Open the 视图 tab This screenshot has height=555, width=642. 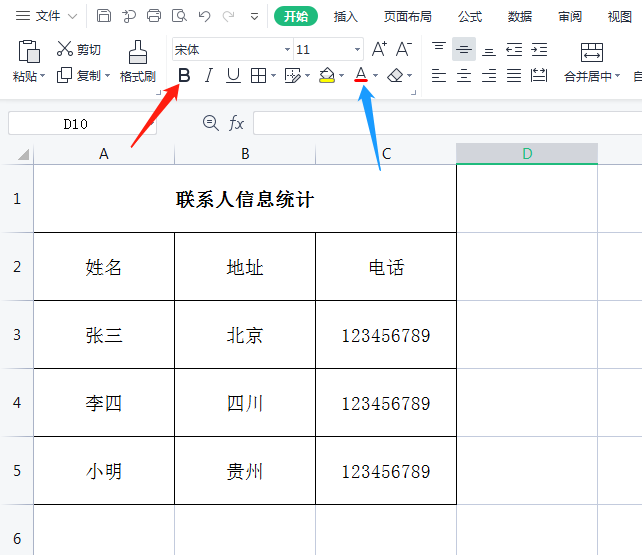[x=619, y=16]
